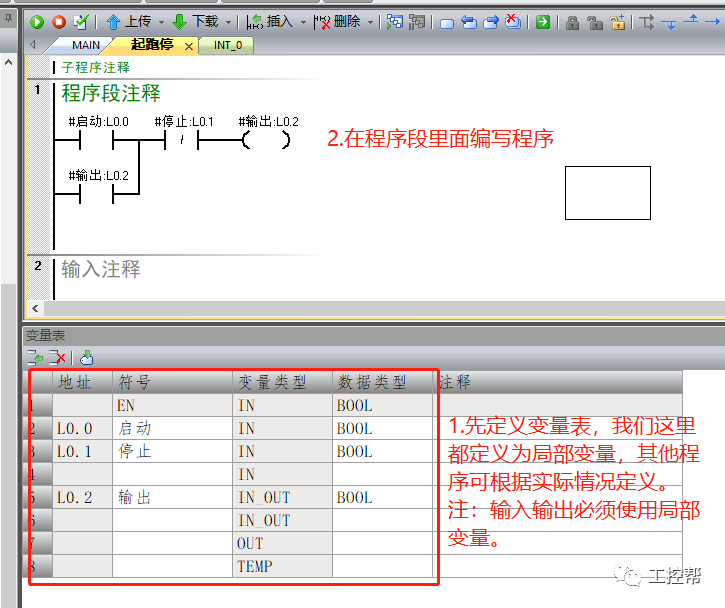The width and height of the screenshot is (725, 608).
Task: Click the L0.0 address cell
Action: 82,429
